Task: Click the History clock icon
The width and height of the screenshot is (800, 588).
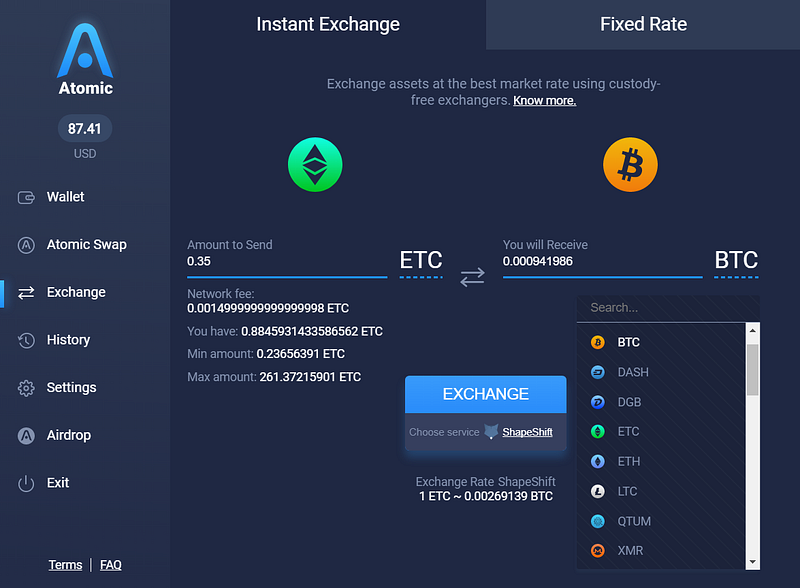Action: click(x=26, y=340)
